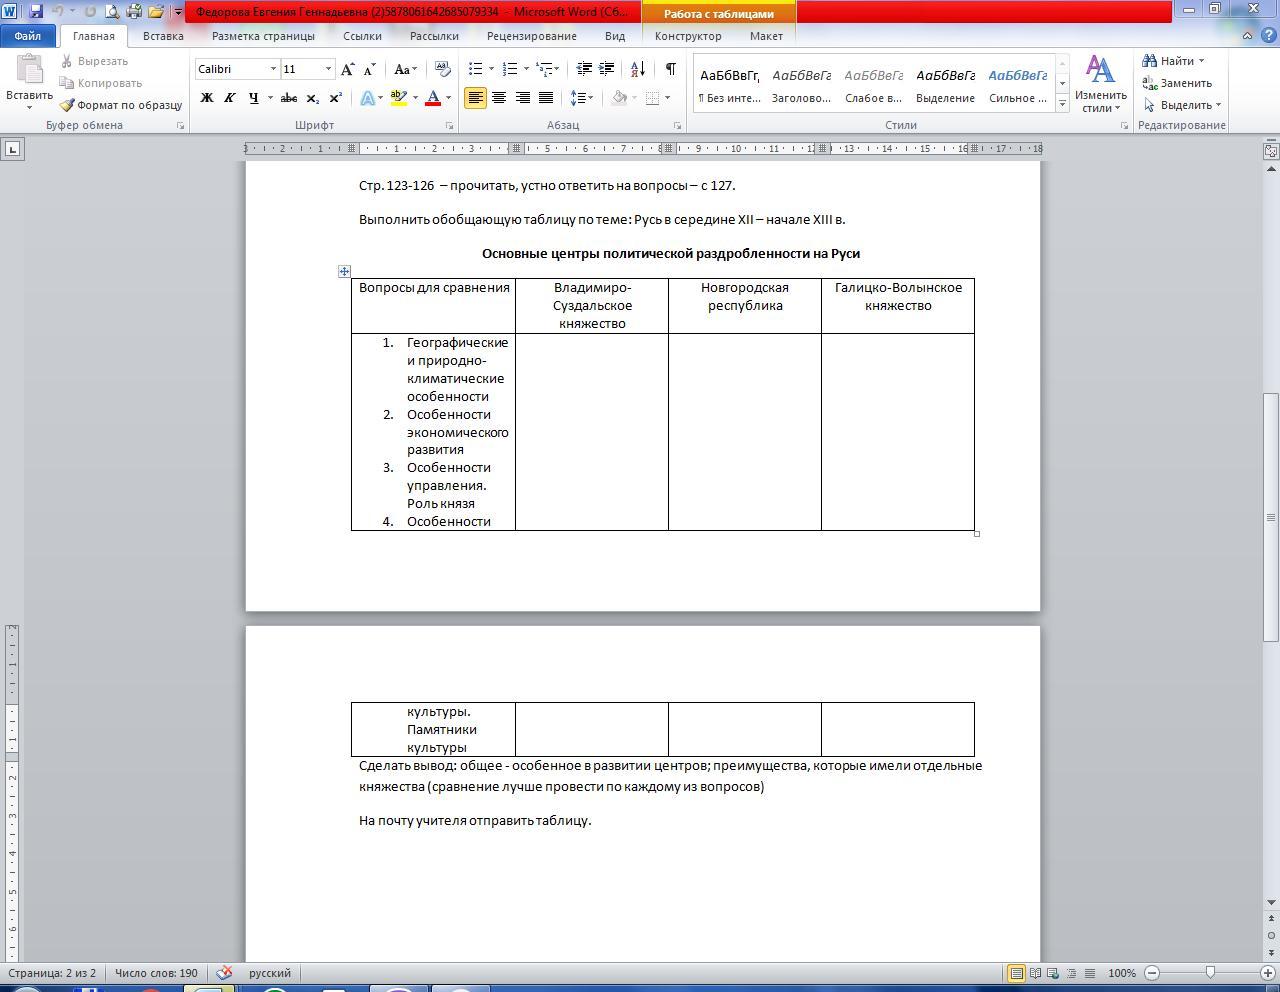Sort the selection alphabetically
This screenshot has height=992, width=1280.
pos(637,69)
